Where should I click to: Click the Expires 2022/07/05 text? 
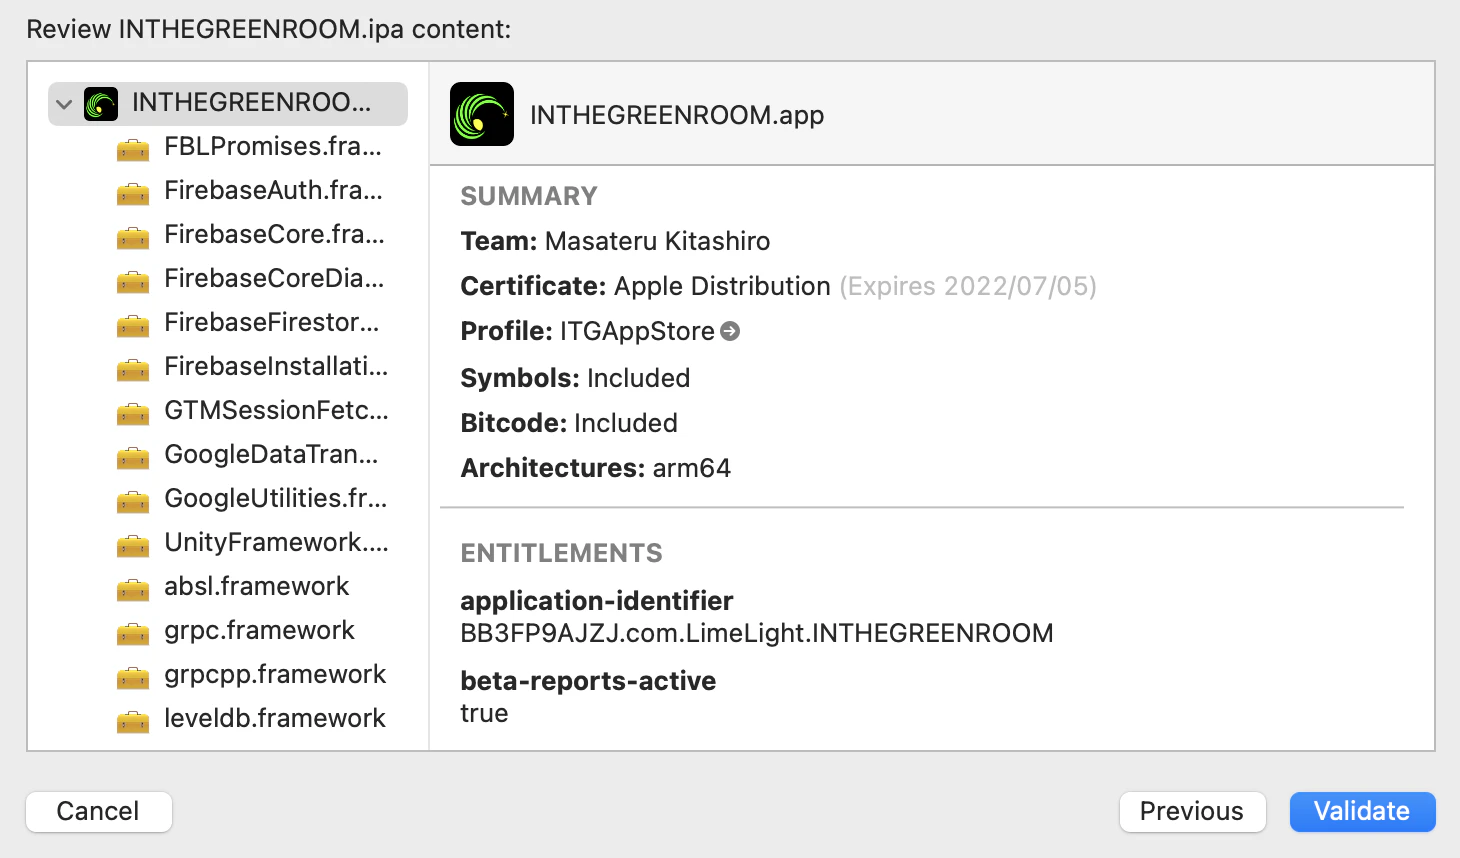pyautogui.click(x=968, y=286)
